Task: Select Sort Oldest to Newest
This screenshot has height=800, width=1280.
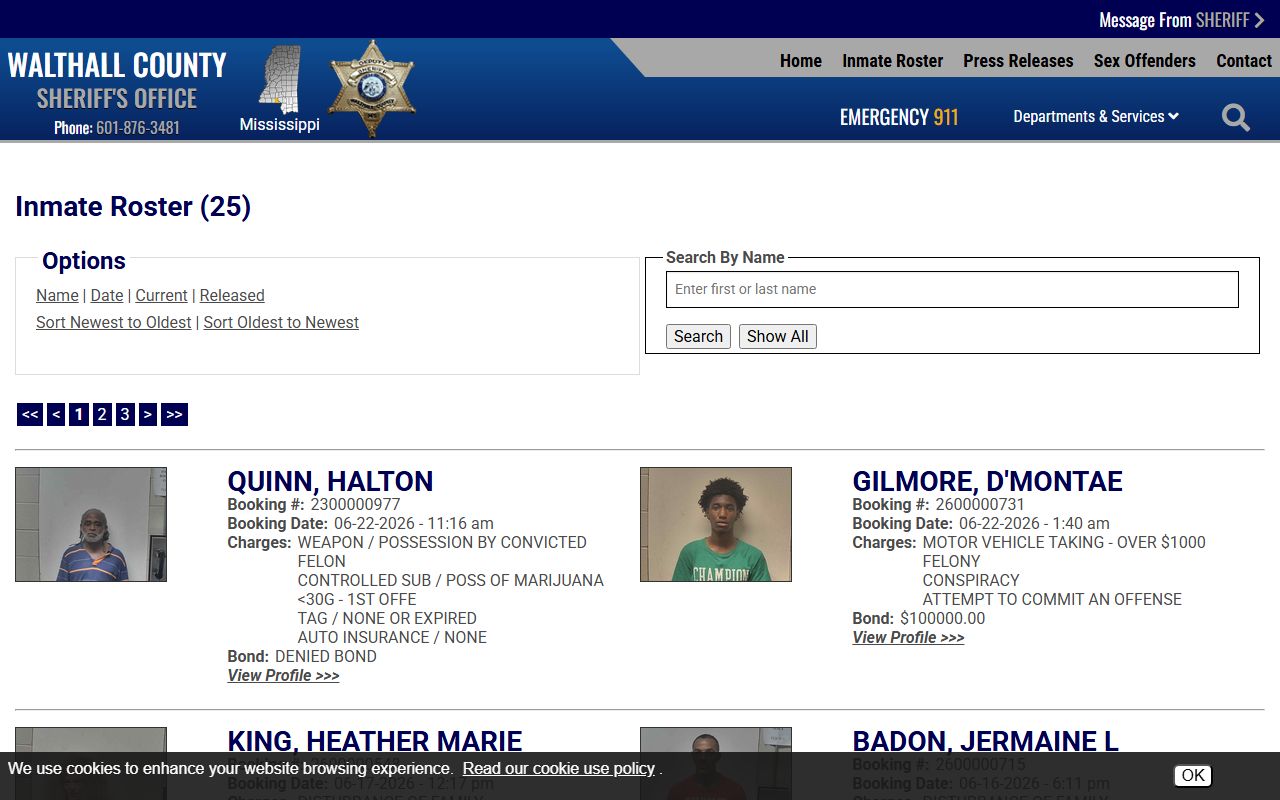Action: (x=281, y=322)
